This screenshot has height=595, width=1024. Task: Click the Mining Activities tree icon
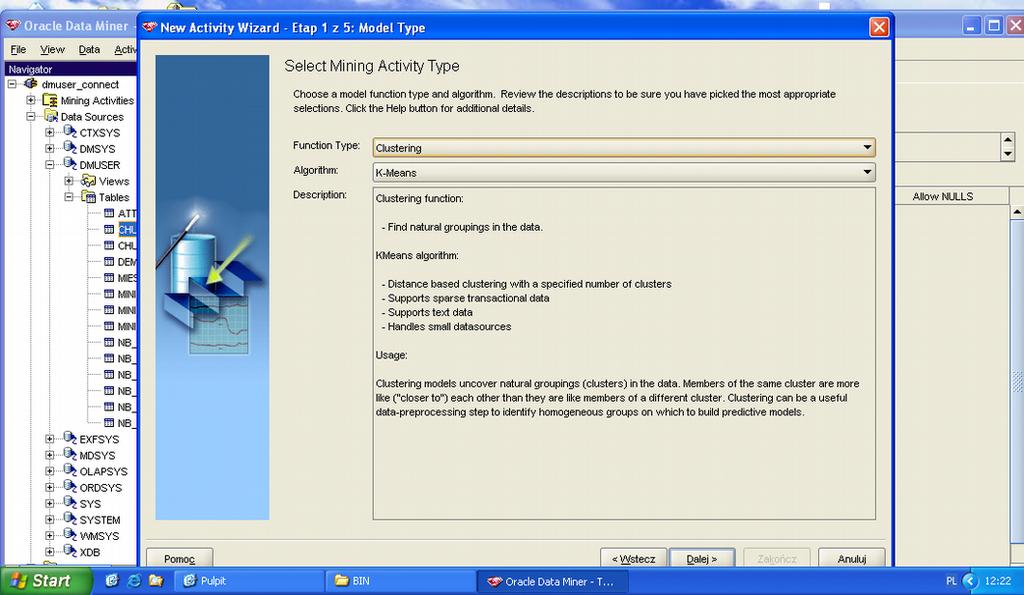tap(50, 100)
